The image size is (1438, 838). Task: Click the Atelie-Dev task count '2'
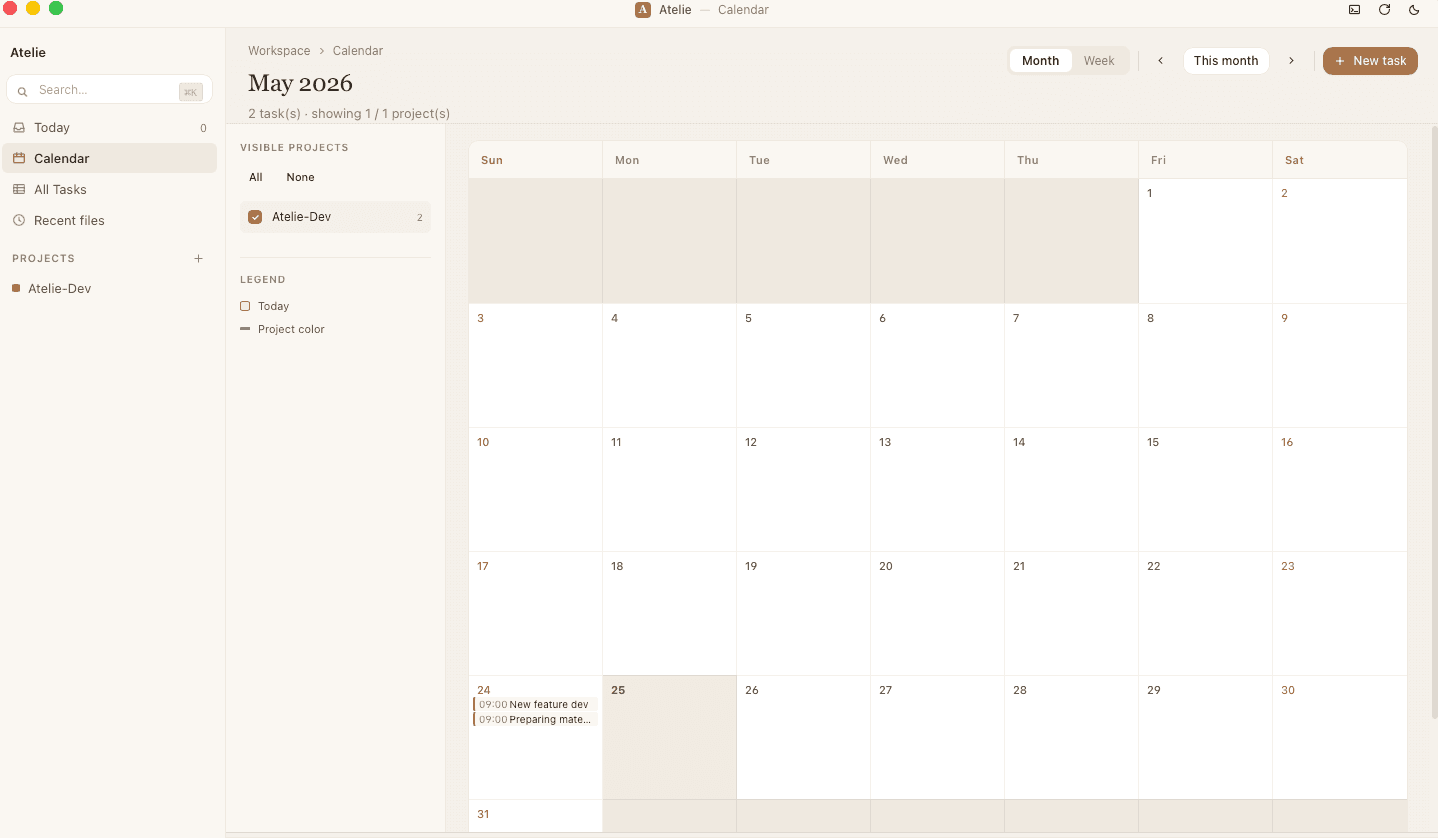(x=419, y=218)
